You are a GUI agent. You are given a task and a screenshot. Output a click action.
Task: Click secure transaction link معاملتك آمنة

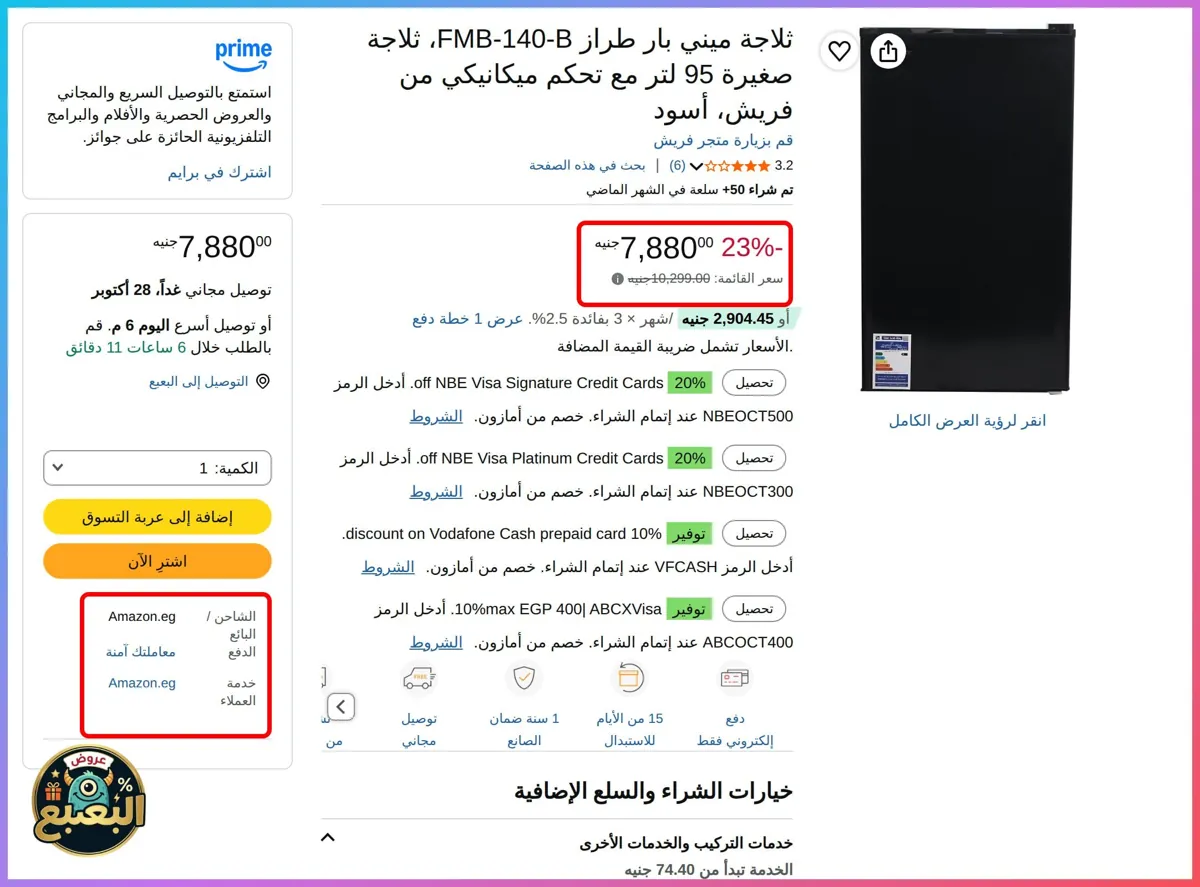[x=141, y=652]
